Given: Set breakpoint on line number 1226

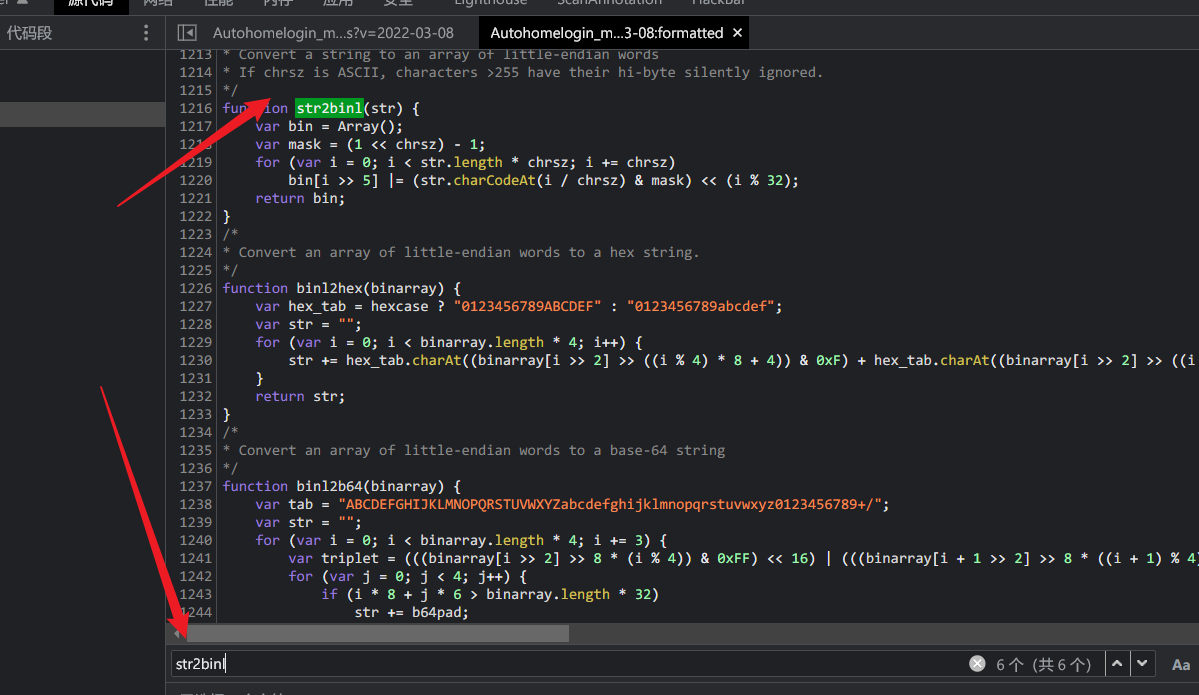Looking at the screenshot, I should pos(195,288).
